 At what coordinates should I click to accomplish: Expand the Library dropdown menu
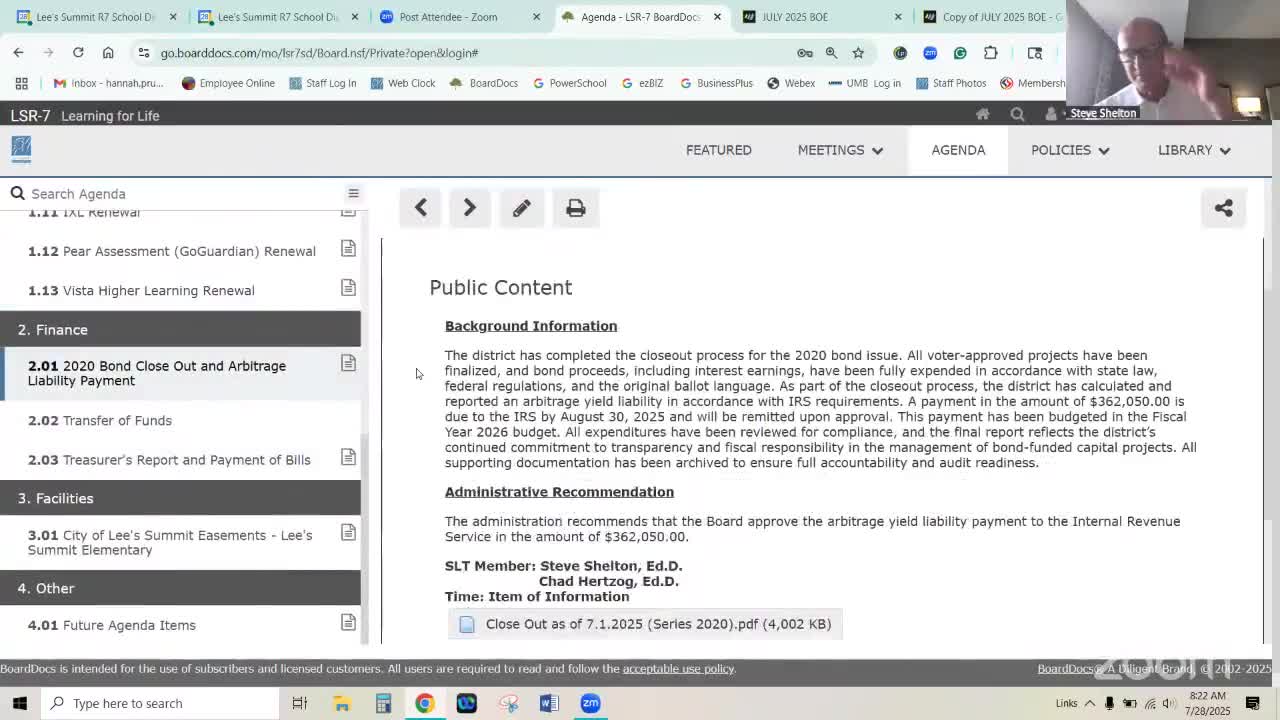[x=1194, y=150]
